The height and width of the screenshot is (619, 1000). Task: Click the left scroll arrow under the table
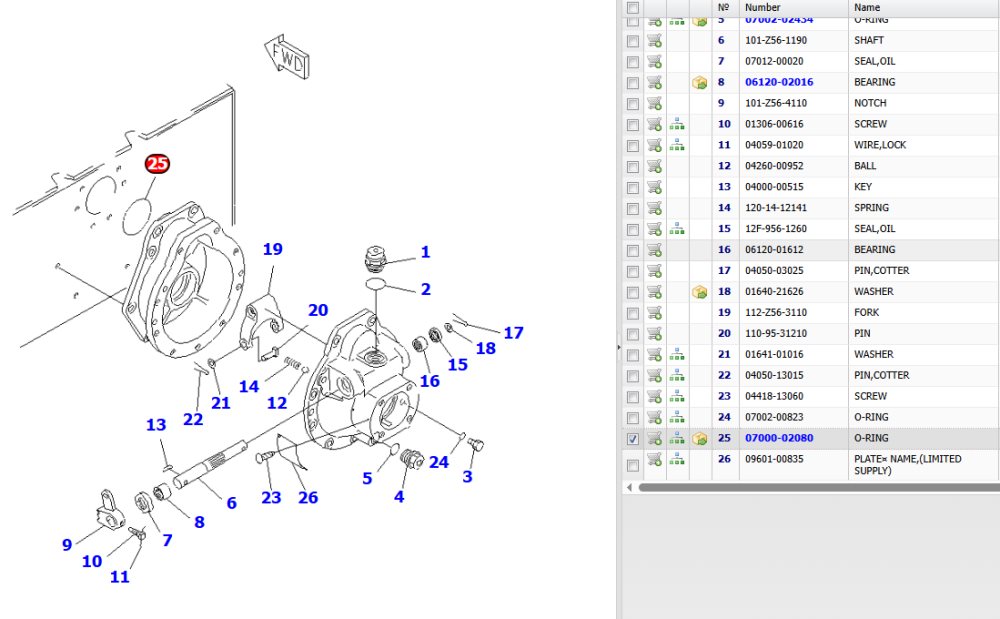[629, 488]
